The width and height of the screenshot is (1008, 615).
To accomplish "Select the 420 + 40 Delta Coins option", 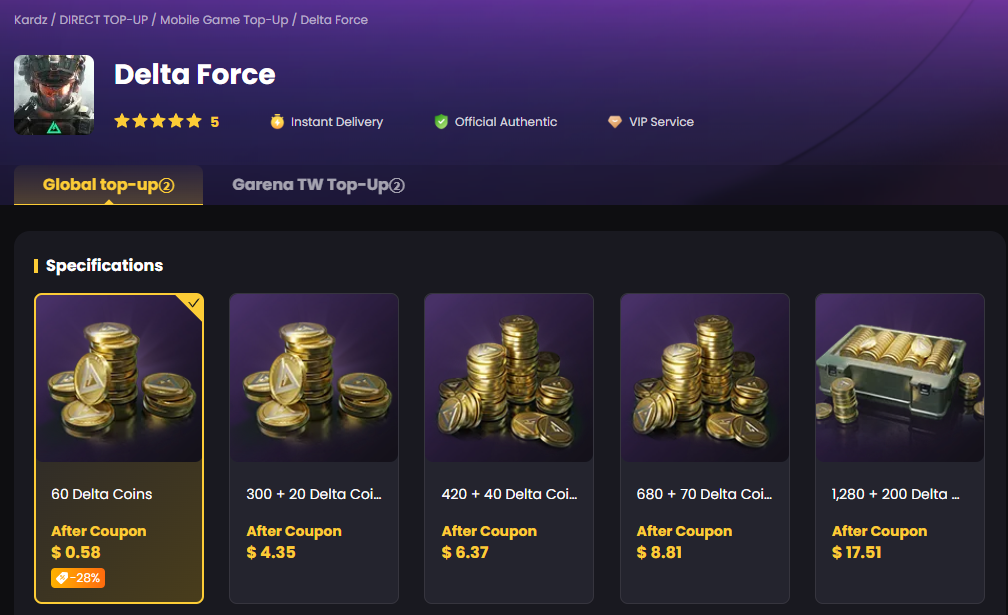I will point(509,447).
